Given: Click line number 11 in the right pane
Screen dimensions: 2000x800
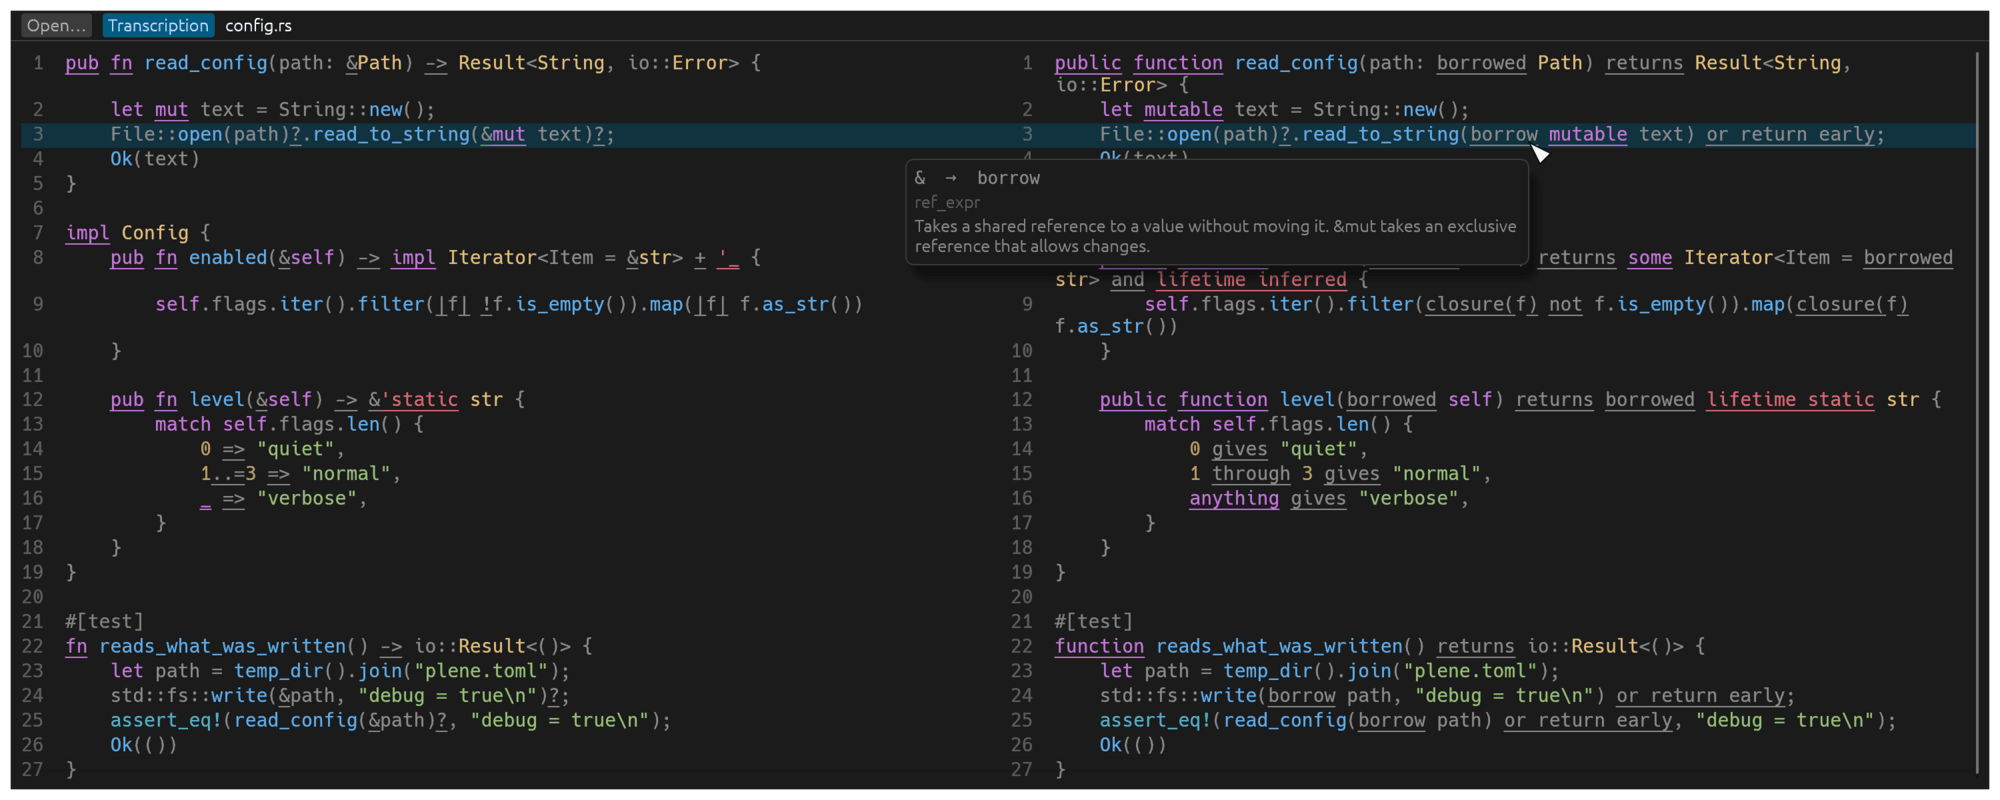Looking at the screenshot, I should point(1021,376).
